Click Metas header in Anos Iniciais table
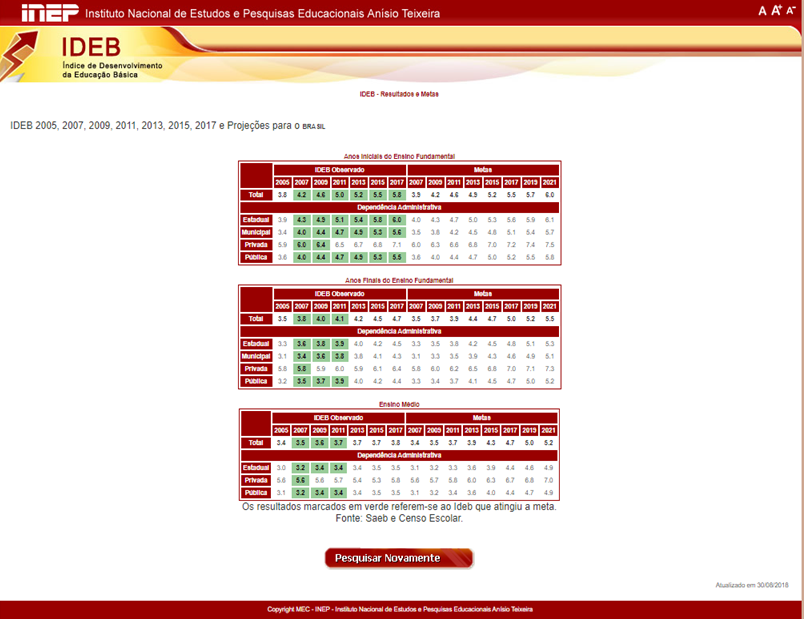Screen dimensions: 804x619 coord(483,170)
